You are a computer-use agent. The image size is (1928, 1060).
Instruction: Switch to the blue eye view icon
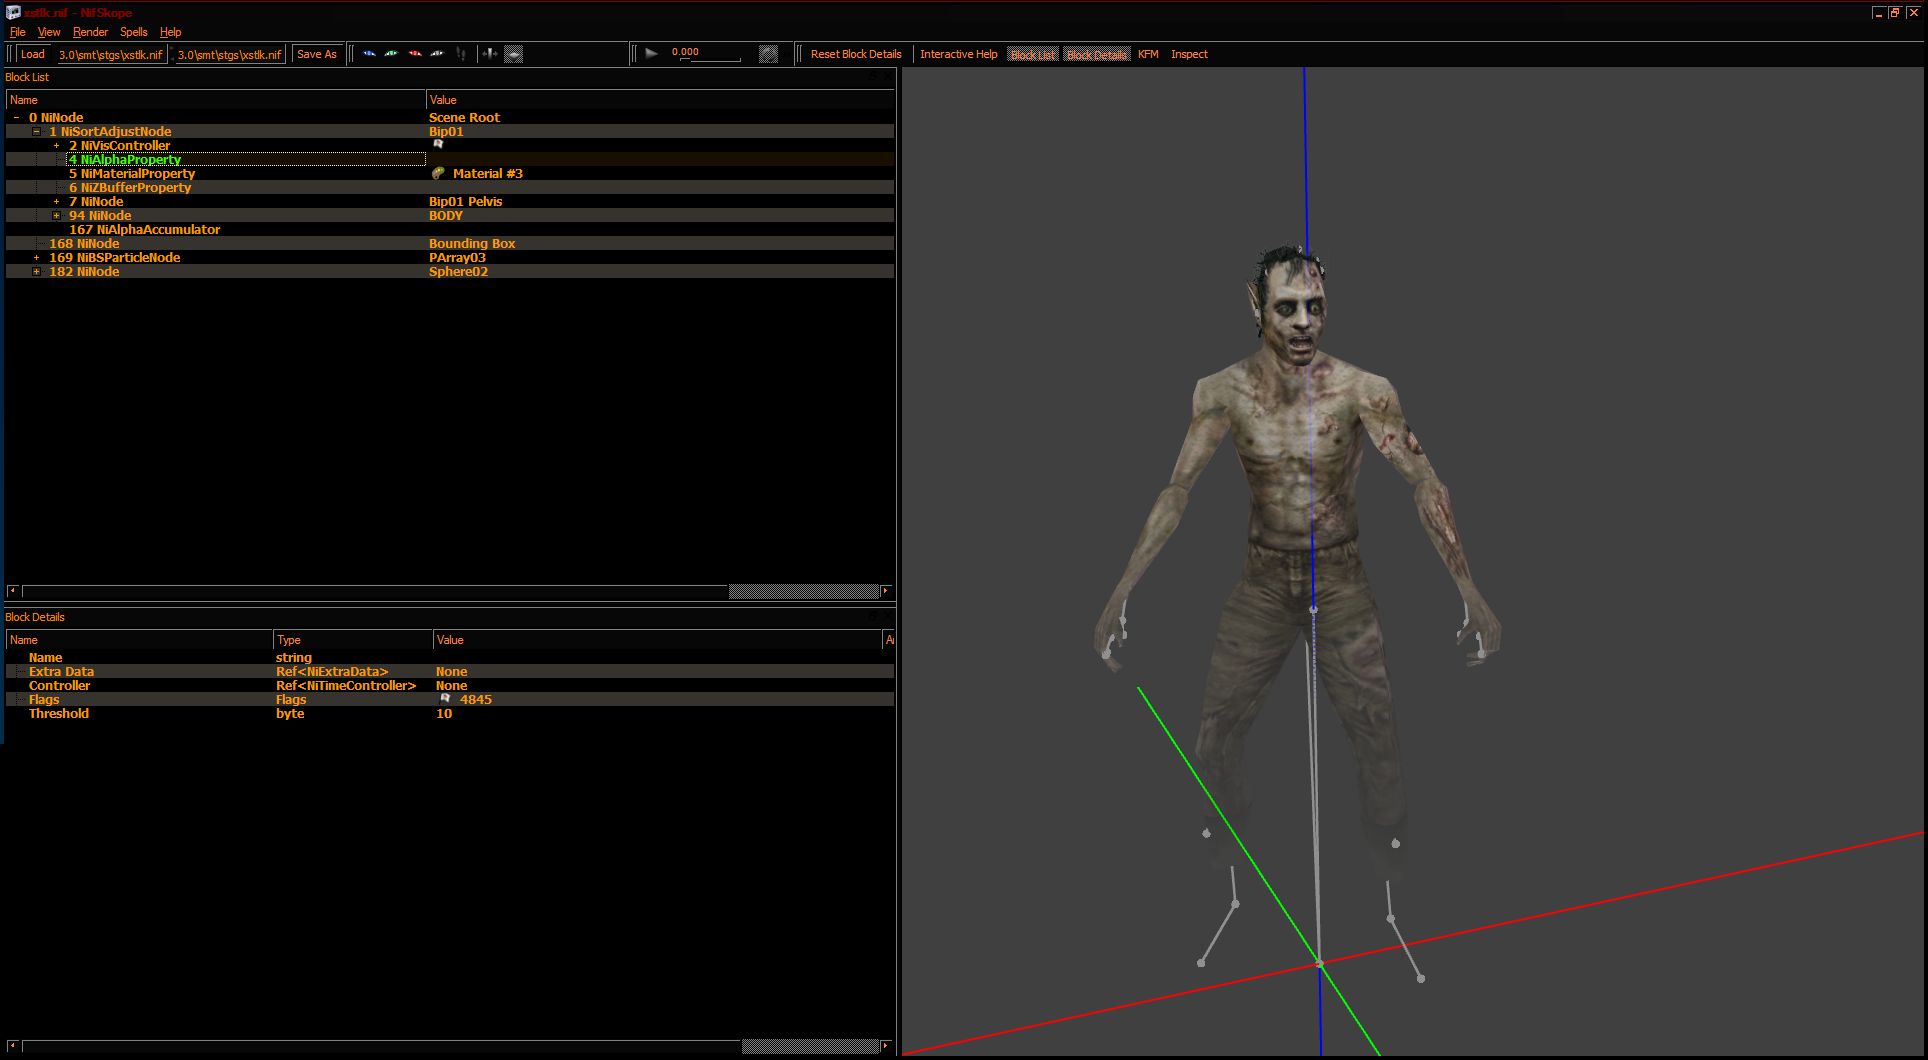point(369,54)
